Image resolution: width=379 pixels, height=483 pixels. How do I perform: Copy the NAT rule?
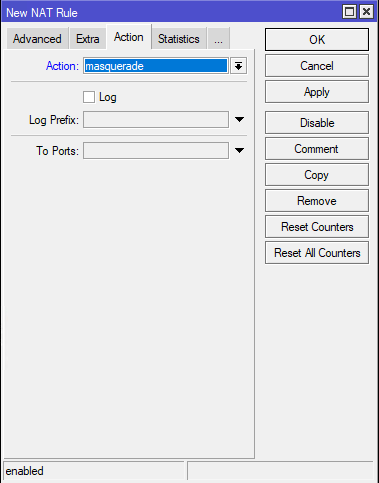coord(317,175)
